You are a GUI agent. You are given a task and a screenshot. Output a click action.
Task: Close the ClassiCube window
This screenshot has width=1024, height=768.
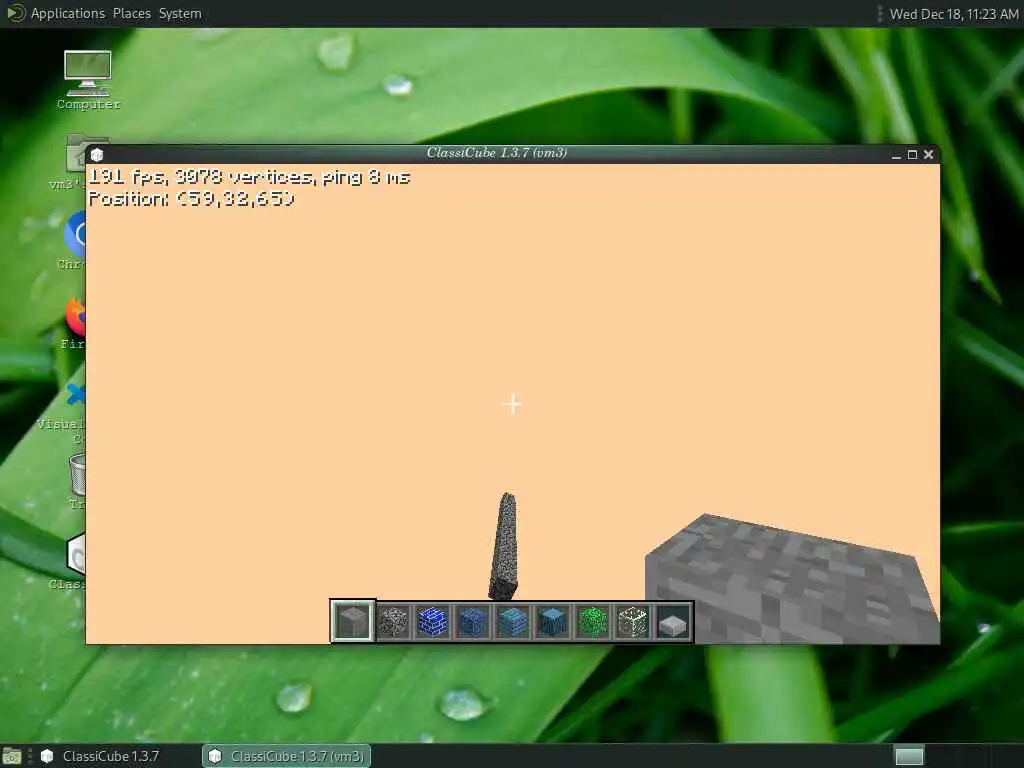pyautogui.click(x=929, y=155)
